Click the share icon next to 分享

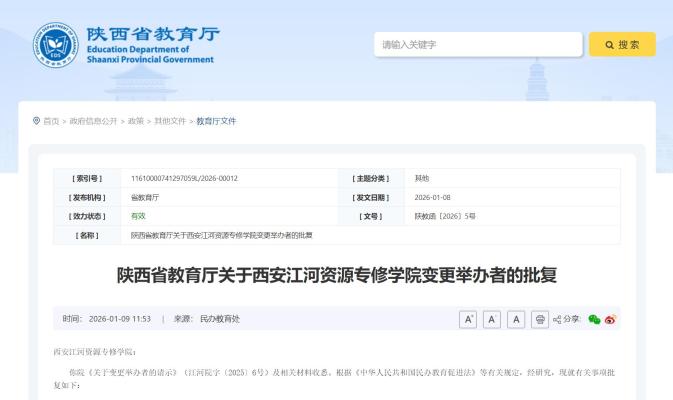click(557, 319)
